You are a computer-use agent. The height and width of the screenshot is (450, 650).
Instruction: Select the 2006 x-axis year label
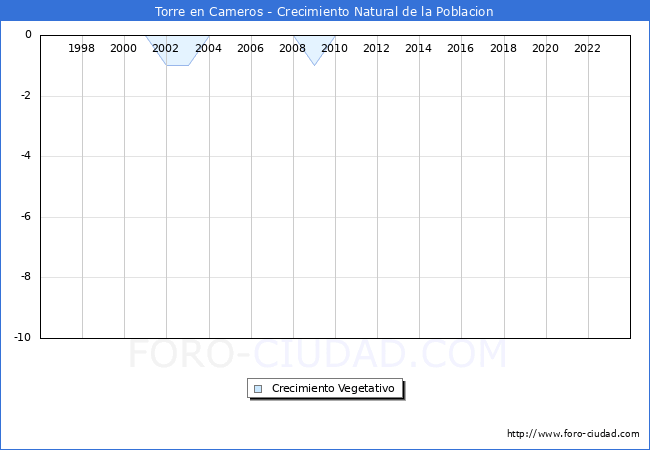tap(250, 48)
